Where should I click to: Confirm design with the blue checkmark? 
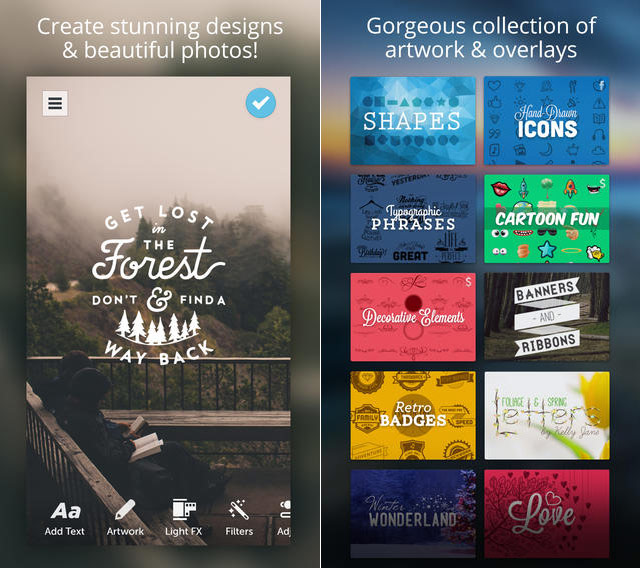[261, 103]
